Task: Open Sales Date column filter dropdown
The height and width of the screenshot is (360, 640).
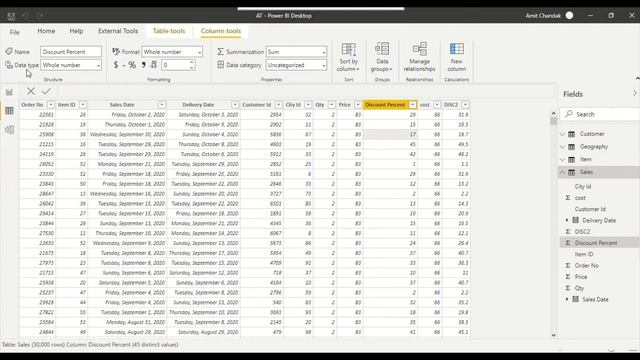Action: pyautogui.click(x=162, y=105)
